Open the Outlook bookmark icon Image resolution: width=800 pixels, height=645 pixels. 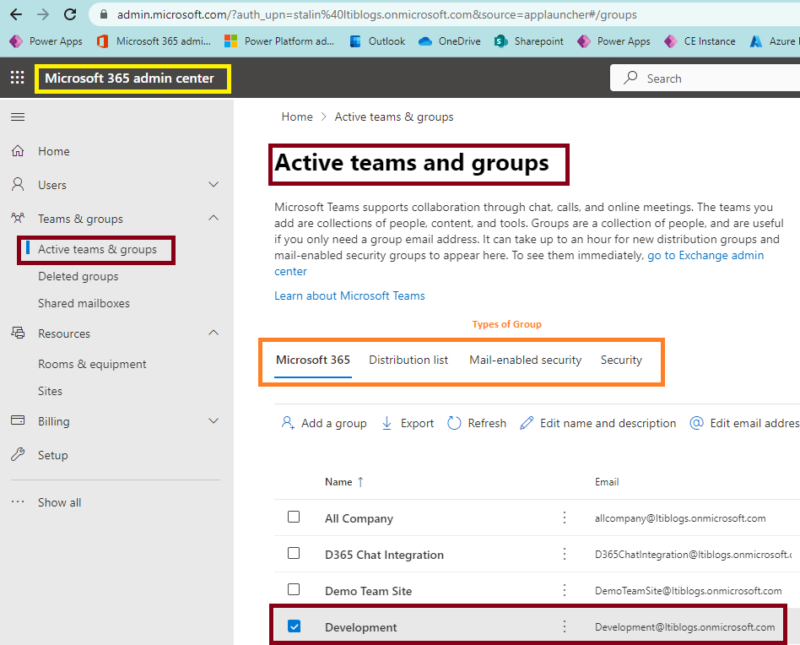pos(354,42)
